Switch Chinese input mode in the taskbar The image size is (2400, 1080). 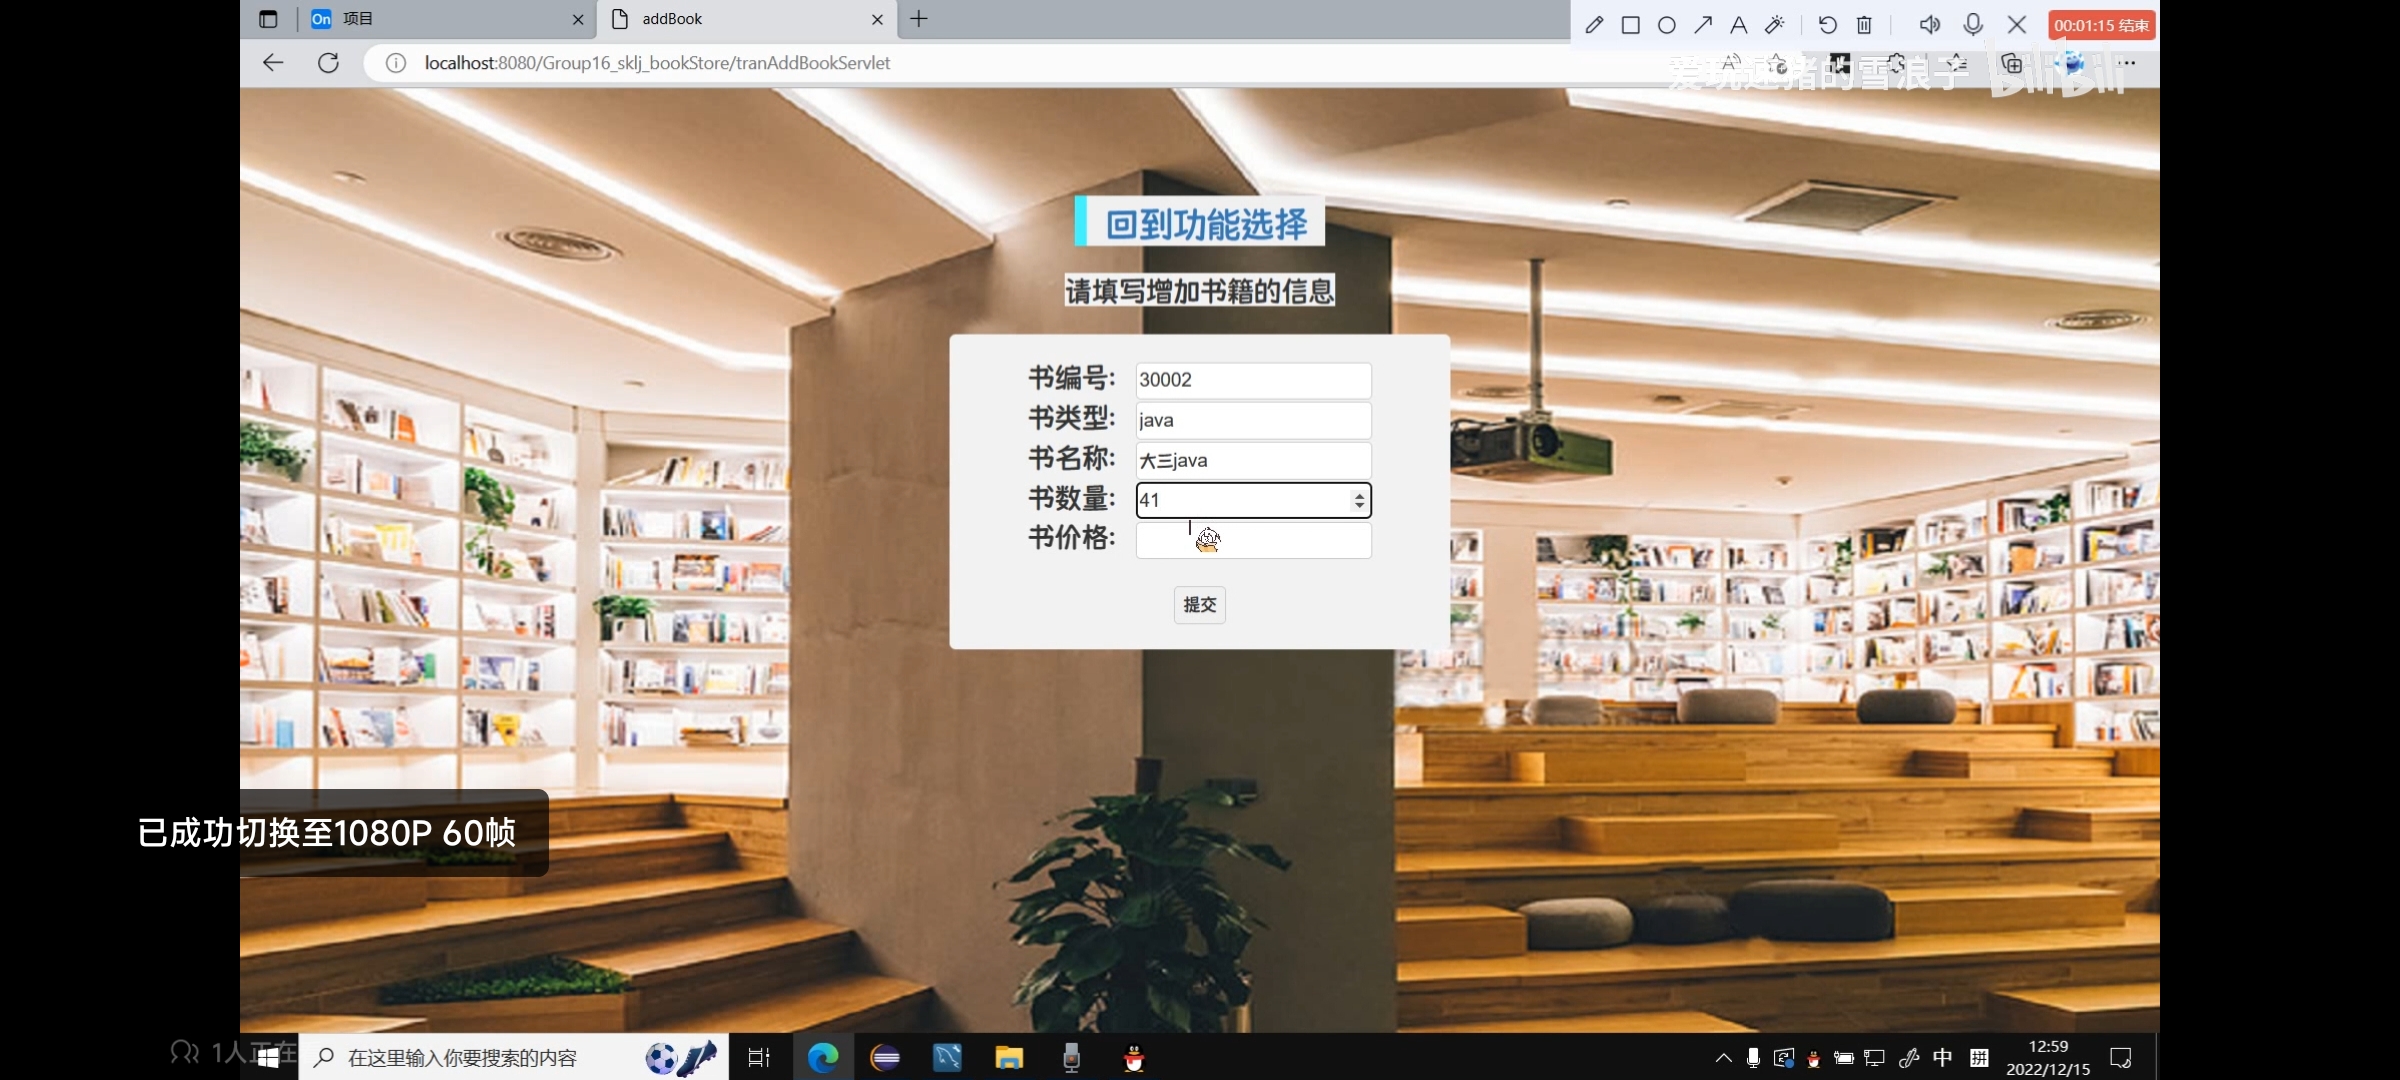pyautogui.click(x=1941, y=1057)
